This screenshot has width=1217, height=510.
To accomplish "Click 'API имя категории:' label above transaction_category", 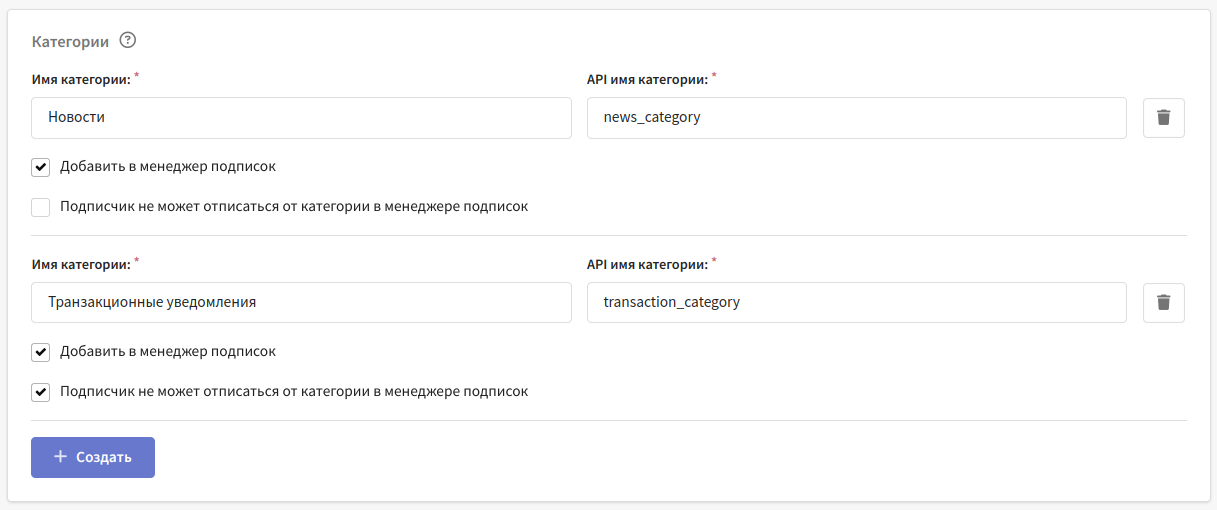I will 646,264.
